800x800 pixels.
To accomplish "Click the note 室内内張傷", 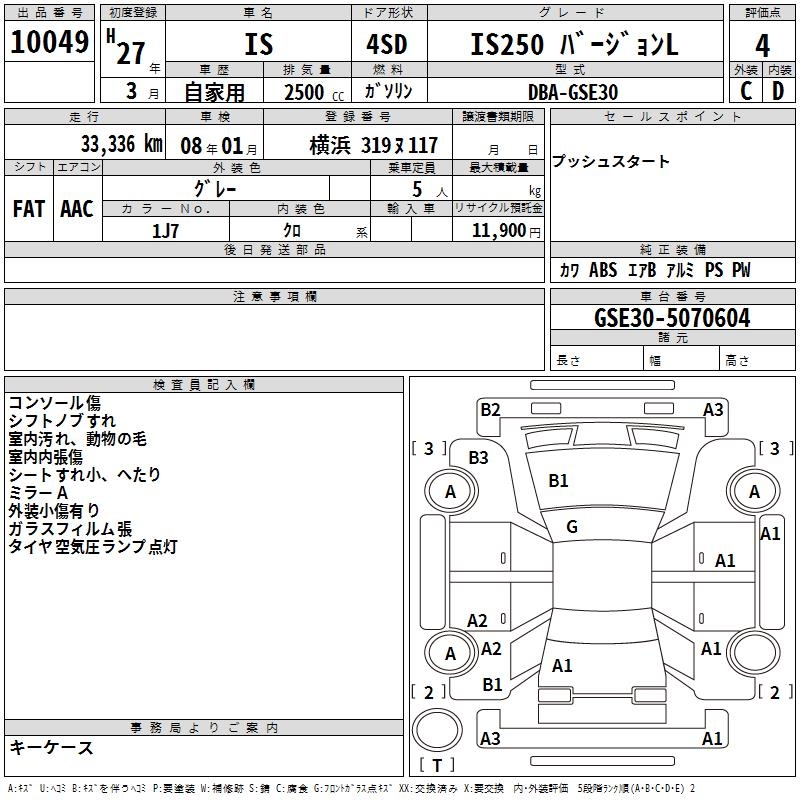I will tap(45, 457).
